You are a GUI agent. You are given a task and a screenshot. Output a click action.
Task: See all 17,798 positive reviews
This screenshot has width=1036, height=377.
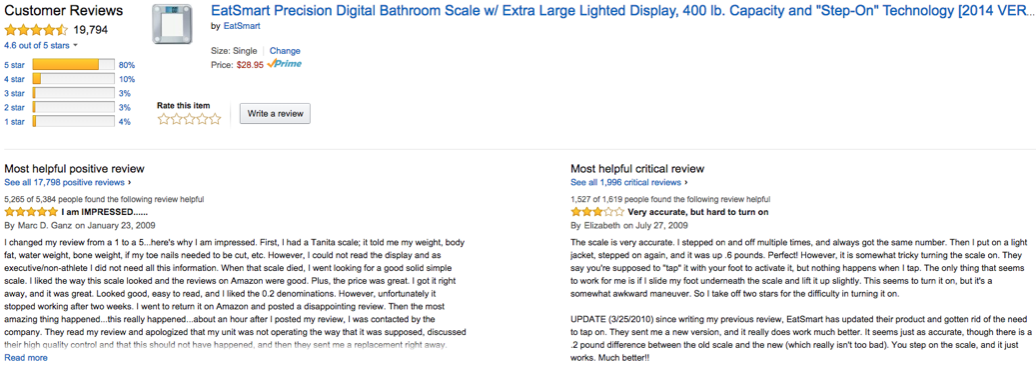67,182
